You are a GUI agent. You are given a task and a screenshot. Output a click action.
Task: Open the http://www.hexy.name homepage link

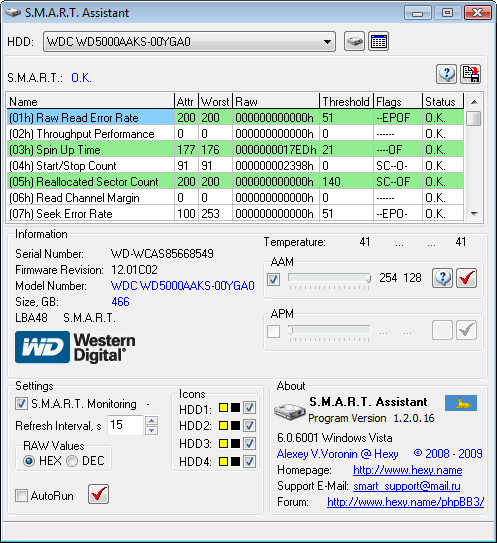pyautogui.click(x=408, y=470)
